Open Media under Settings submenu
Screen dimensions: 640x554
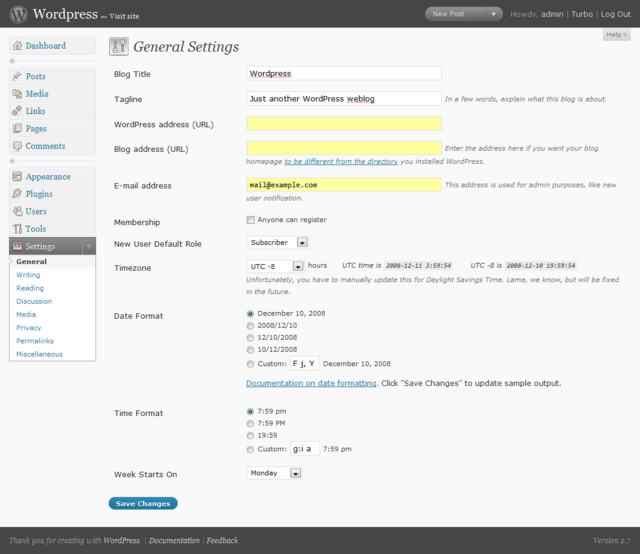[26, 314]
